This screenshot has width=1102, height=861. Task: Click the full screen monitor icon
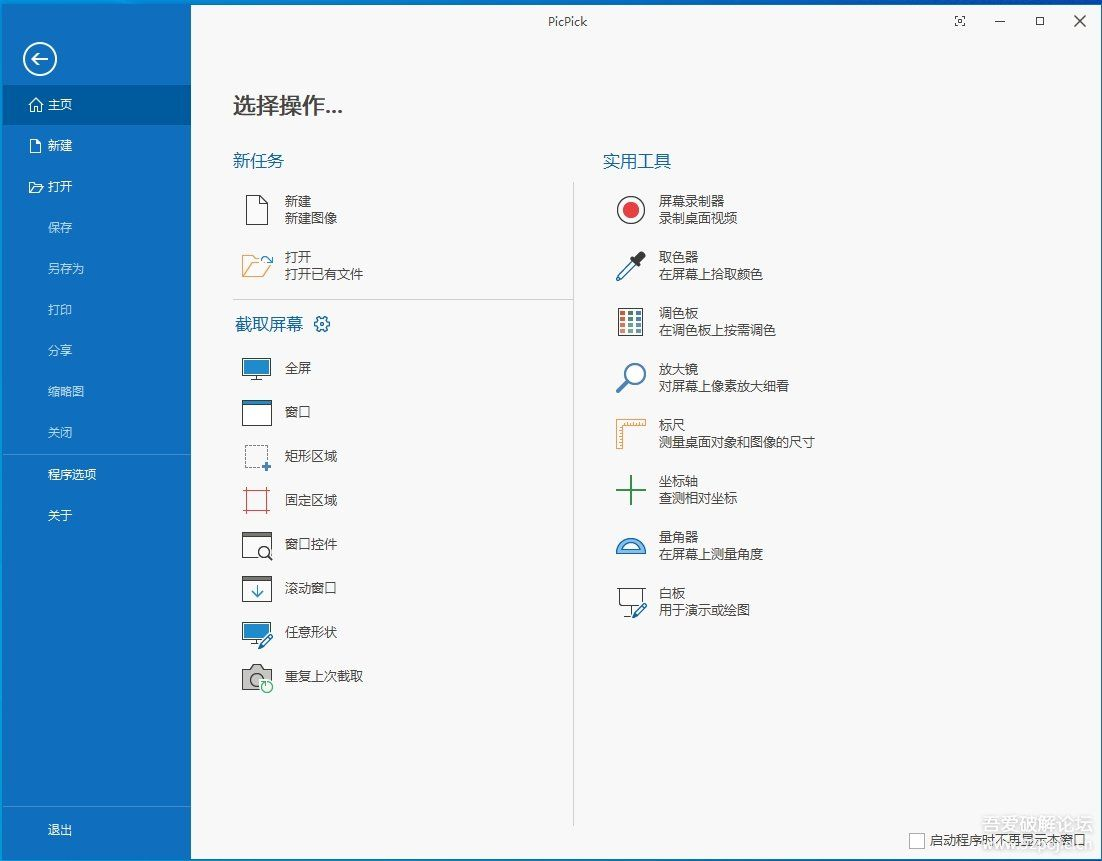pos(257,368)
